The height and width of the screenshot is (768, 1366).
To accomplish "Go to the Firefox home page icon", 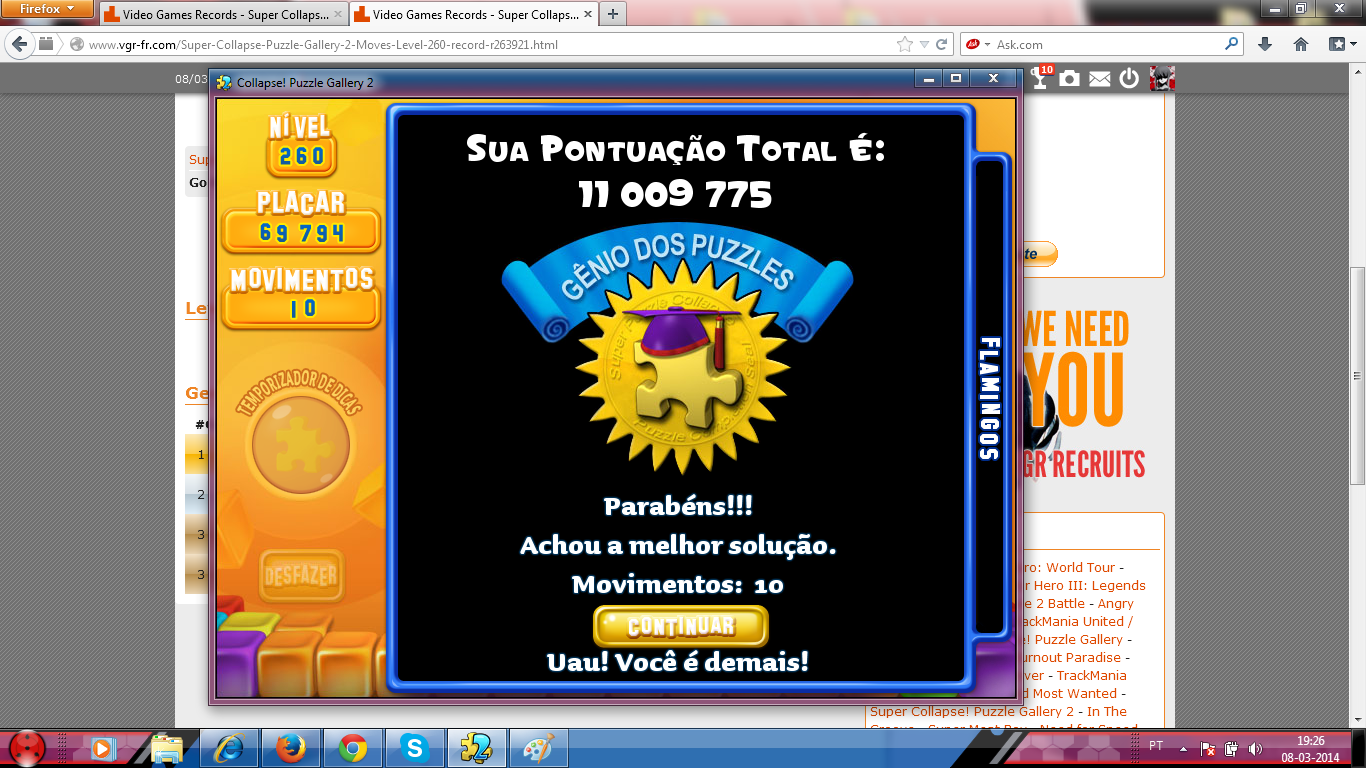I will click(x=1301, y=44).
